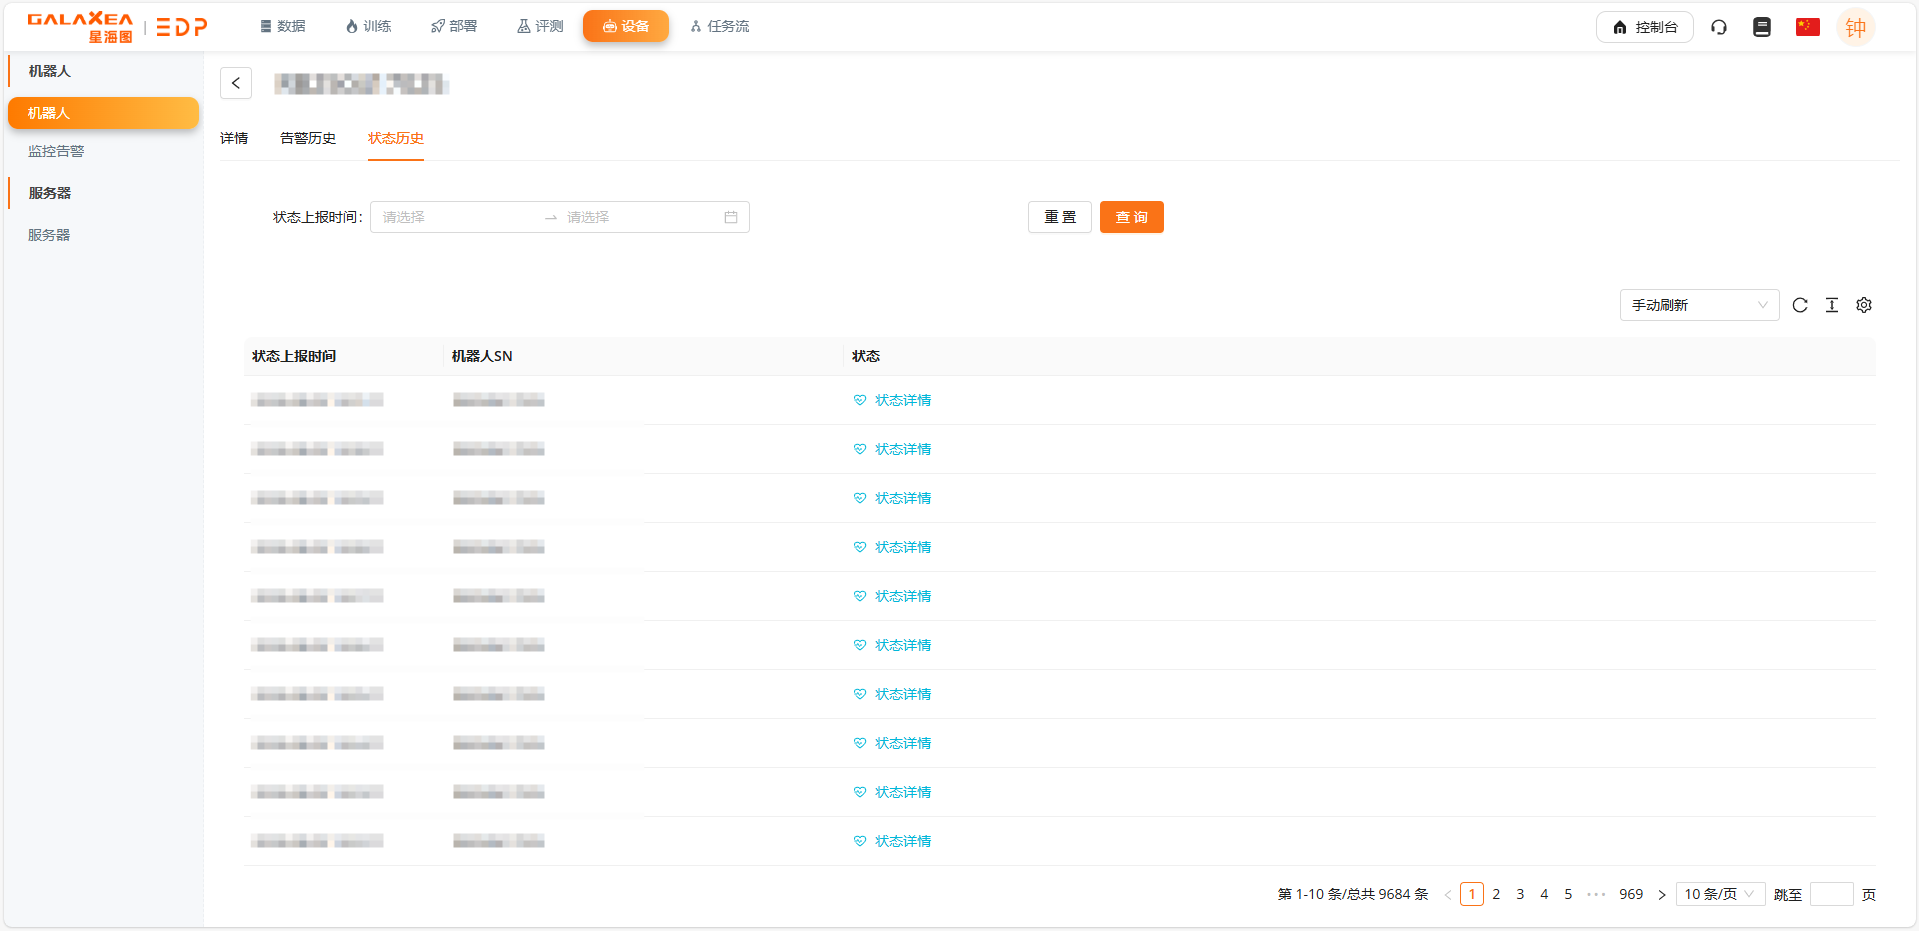Screen dimensions: 1919x931
Task: Open calendar icon in date range picker
Action: (731, 217)
